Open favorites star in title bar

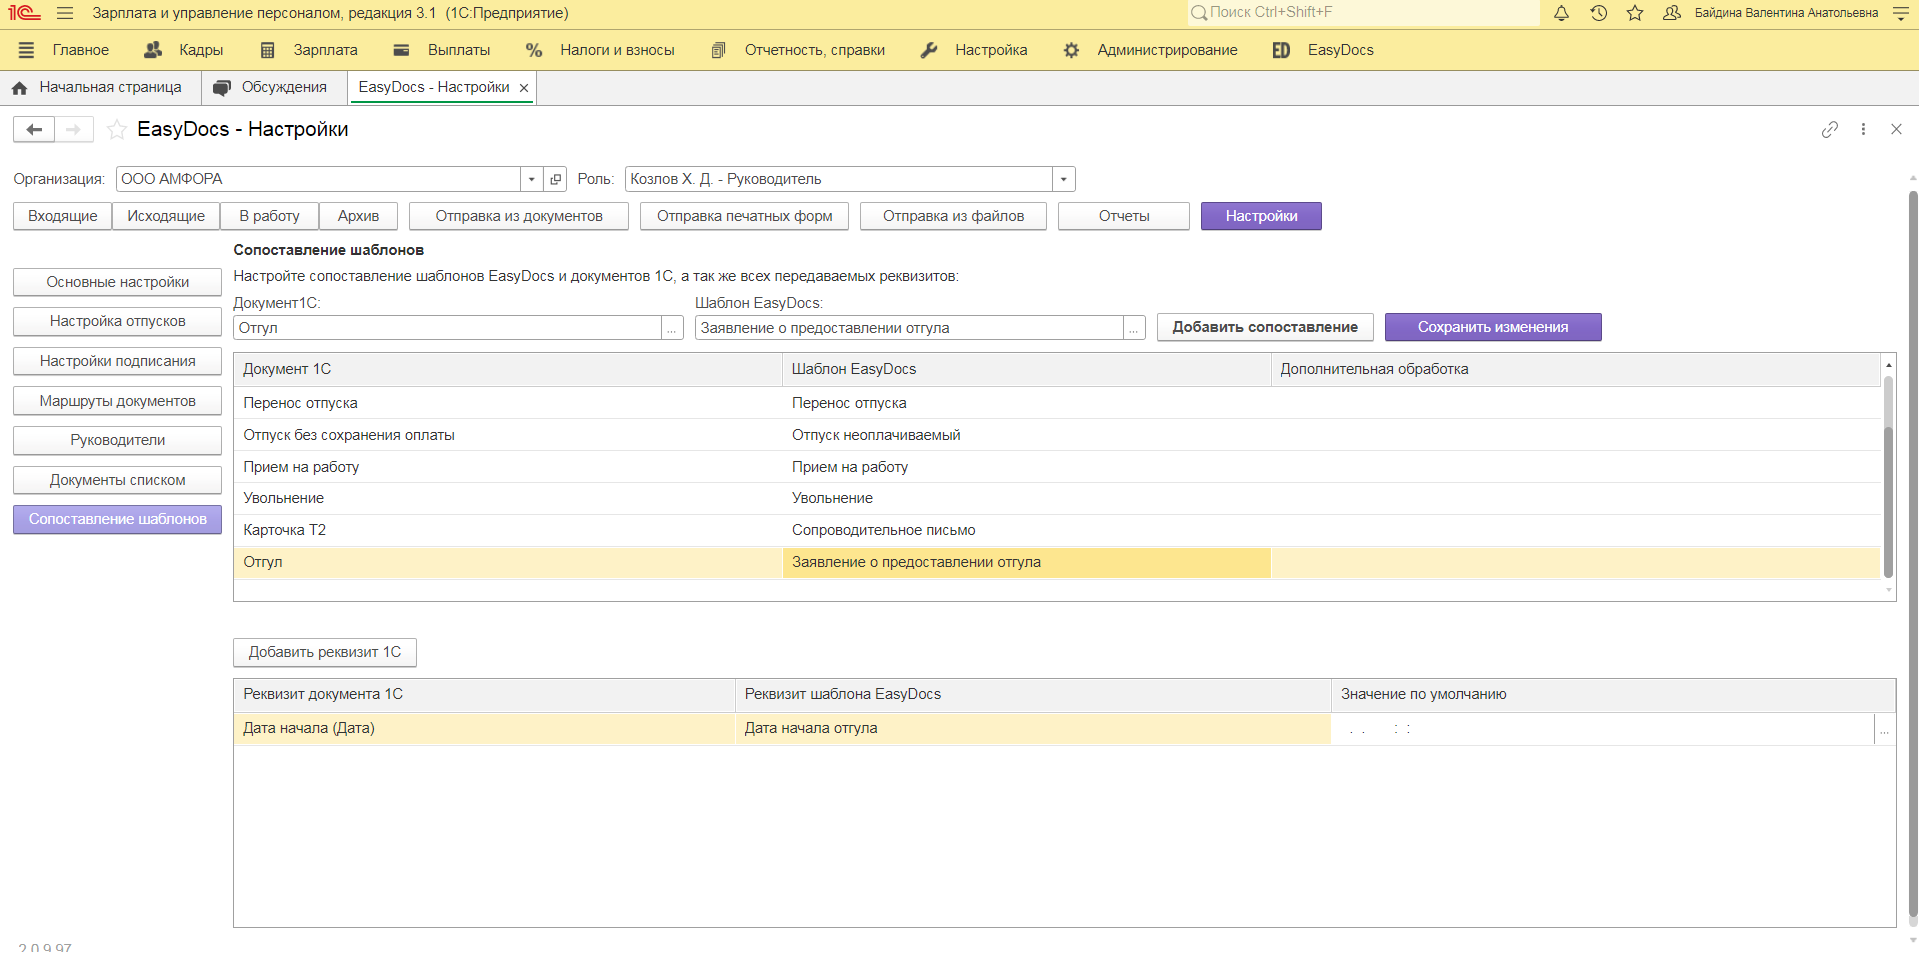tap(1635, 13)
